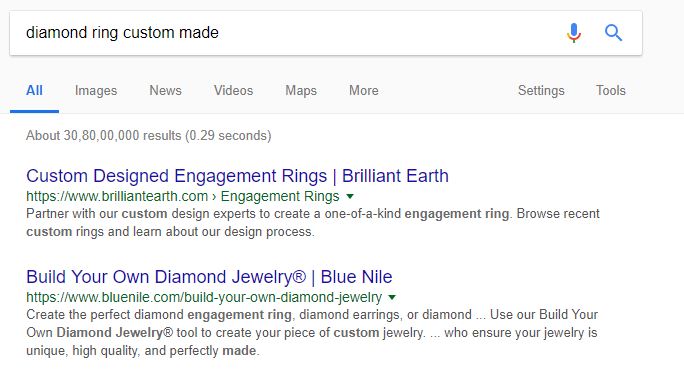This screenshot has width=684, height=379.
Task: Open the More search options menu
Action: click(363, 90)
